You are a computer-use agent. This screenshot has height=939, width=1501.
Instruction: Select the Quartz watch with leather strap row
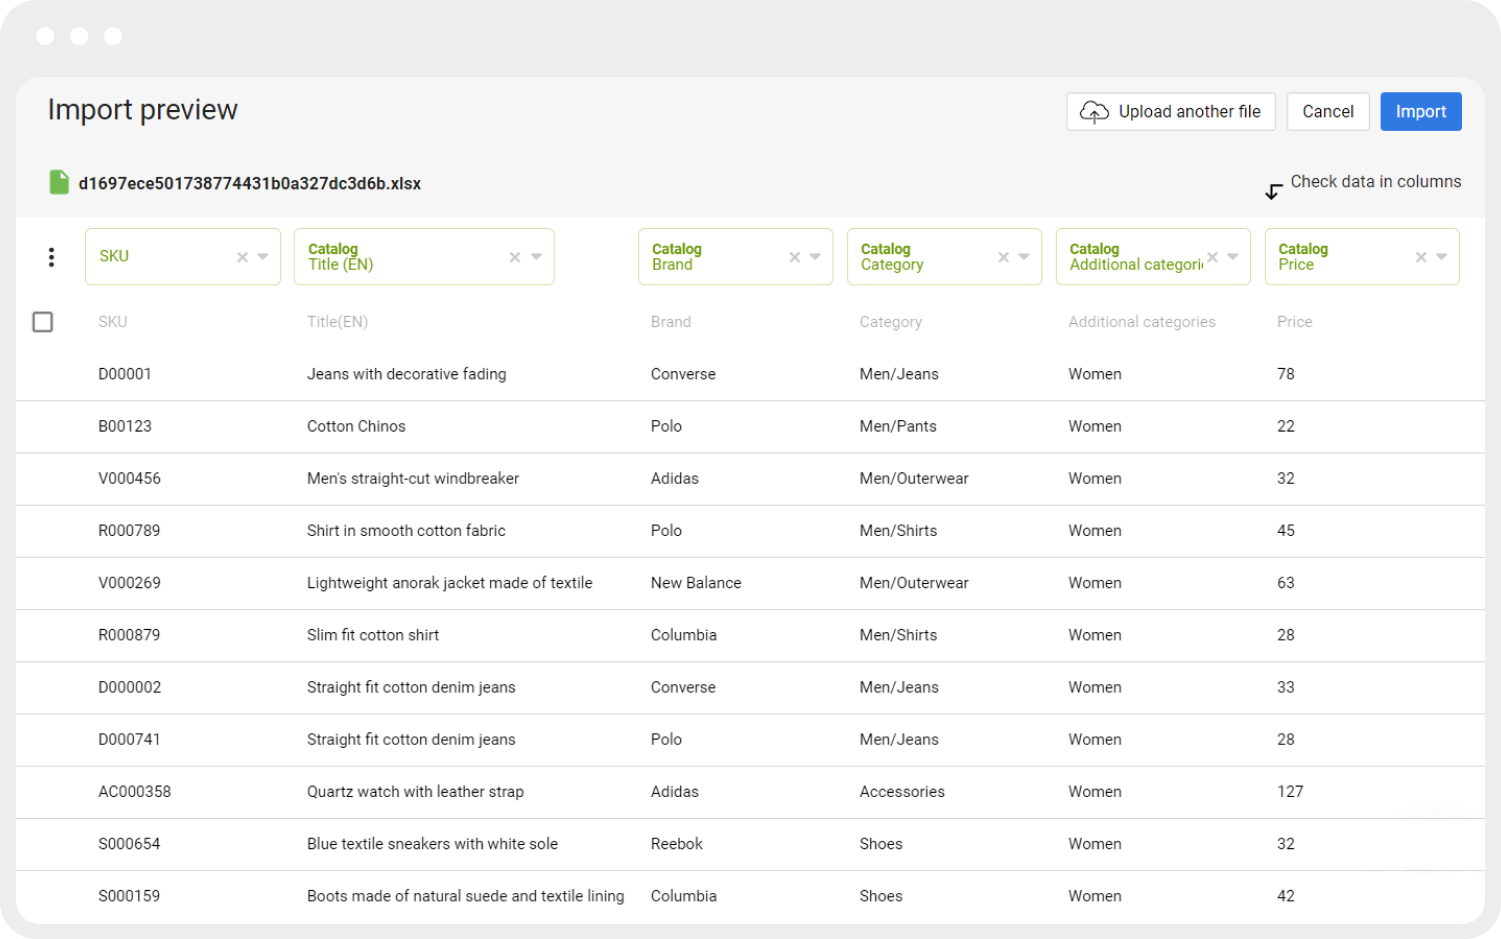(750, 792)
